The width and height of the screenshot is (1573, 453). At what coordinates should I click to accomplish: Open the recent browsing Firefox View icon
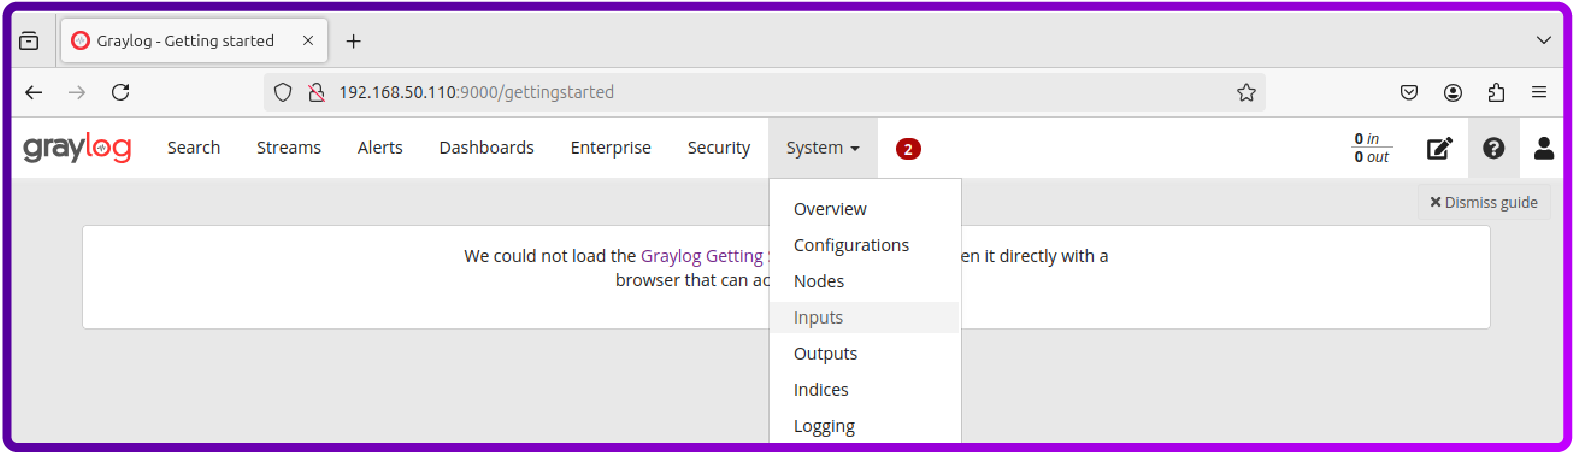[x=29, y=41]
